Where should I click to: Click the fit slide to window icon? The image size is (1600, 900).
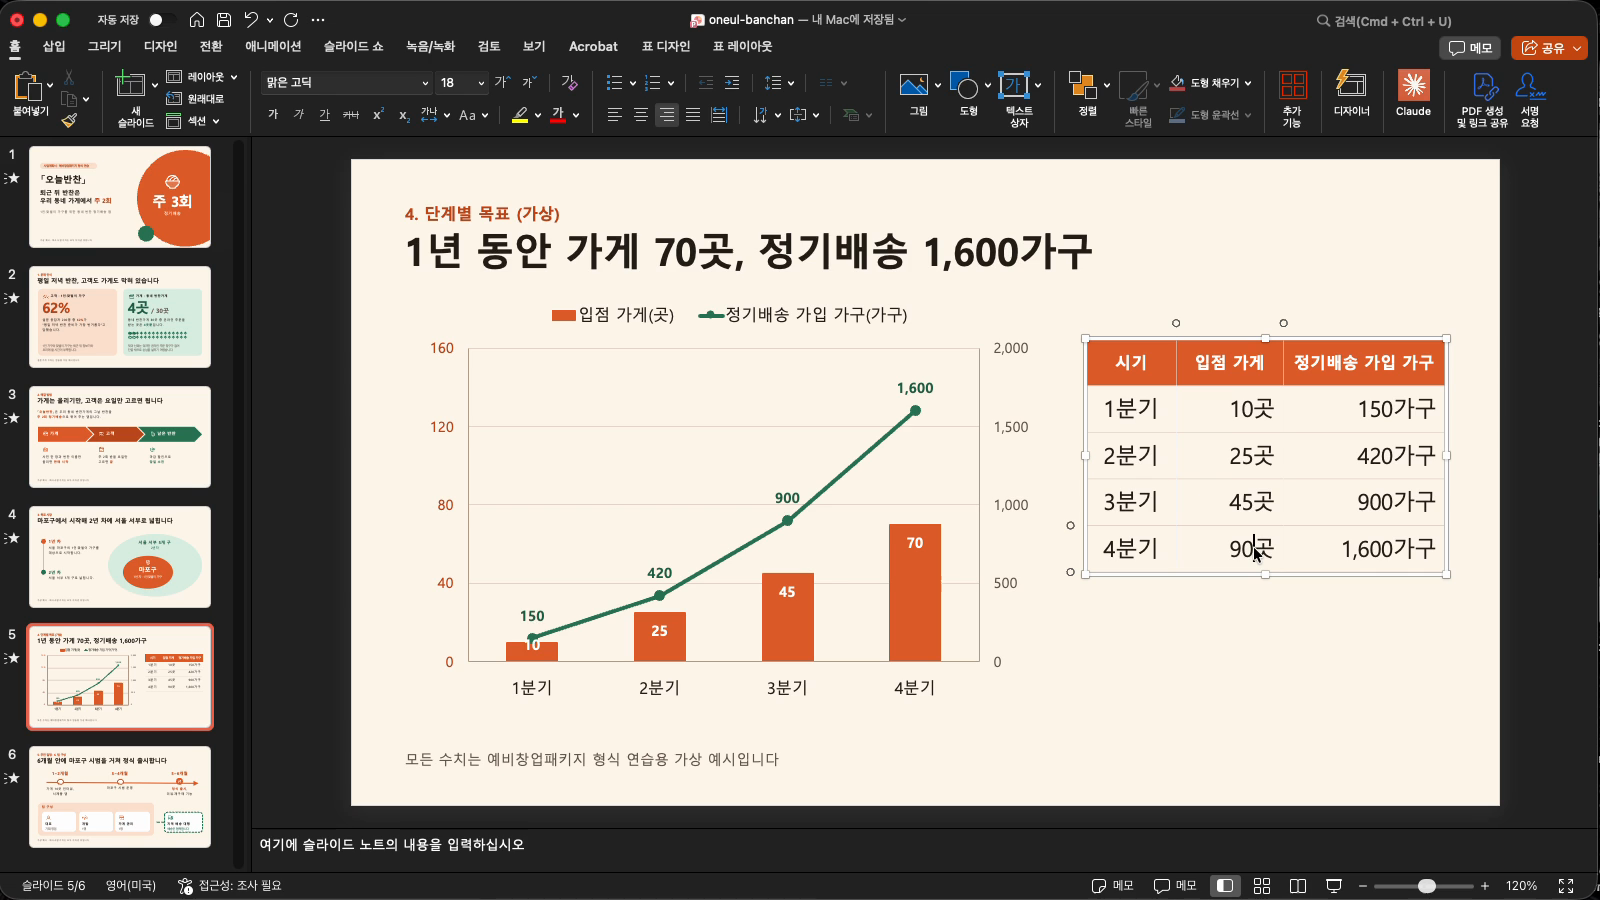[1566, 886]
